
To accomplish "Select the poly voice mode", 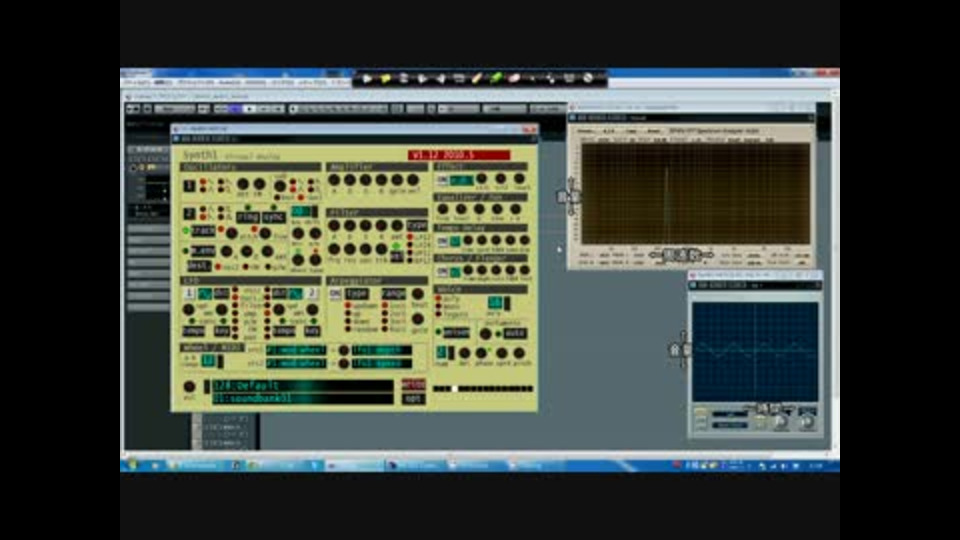I will tap(438, 299).
